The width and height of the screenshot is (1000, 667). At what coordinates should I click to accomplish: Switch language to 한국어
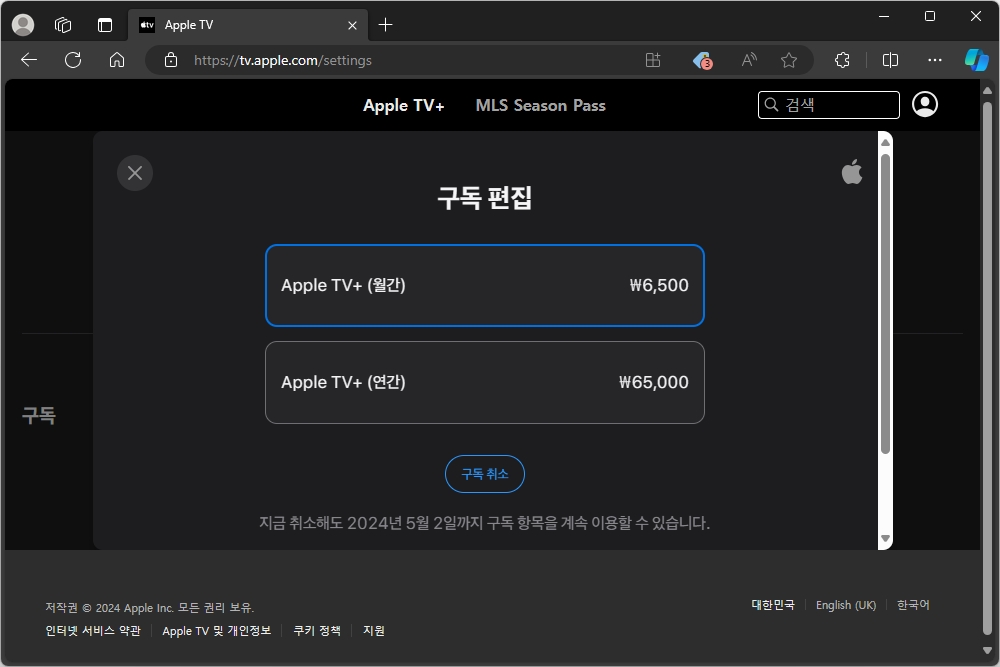tap(913, 605)
